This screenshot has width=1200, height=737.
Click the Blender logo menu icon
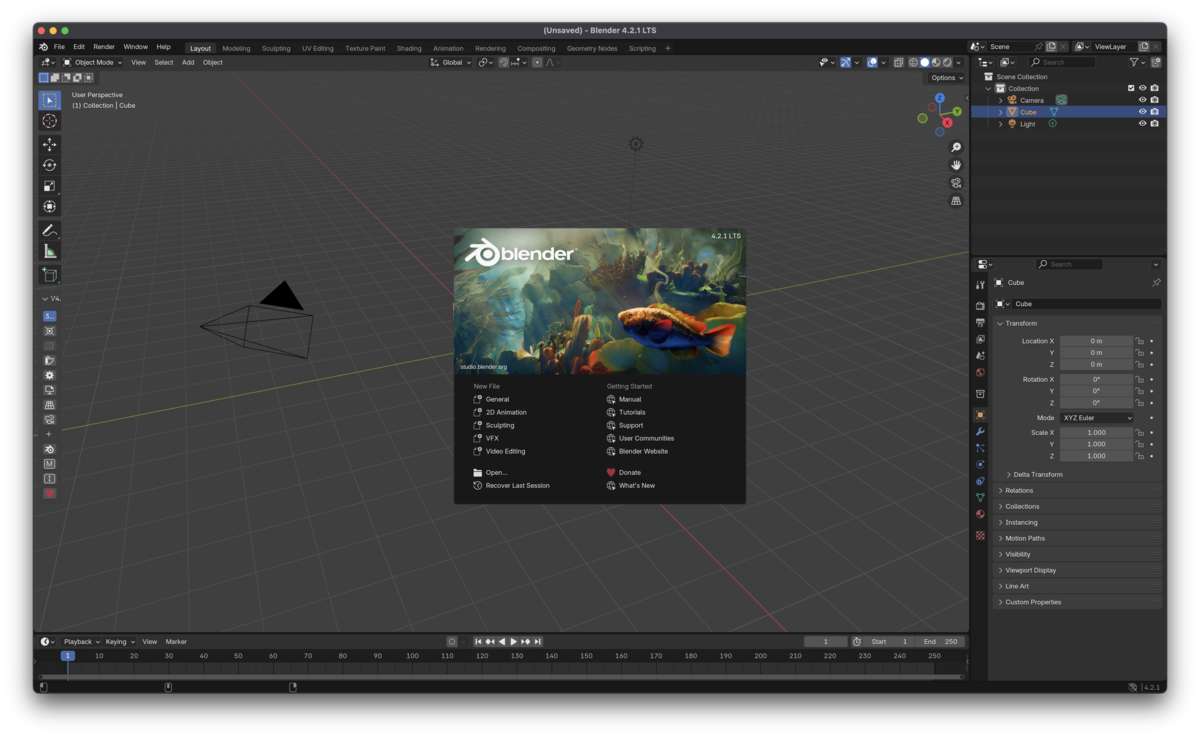[x=43, y=47]
